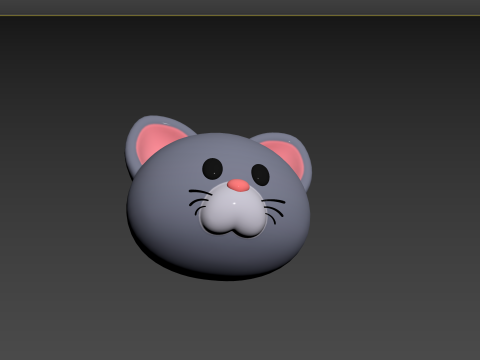Select the mouse model's right black eye

(x=260, y=175)
